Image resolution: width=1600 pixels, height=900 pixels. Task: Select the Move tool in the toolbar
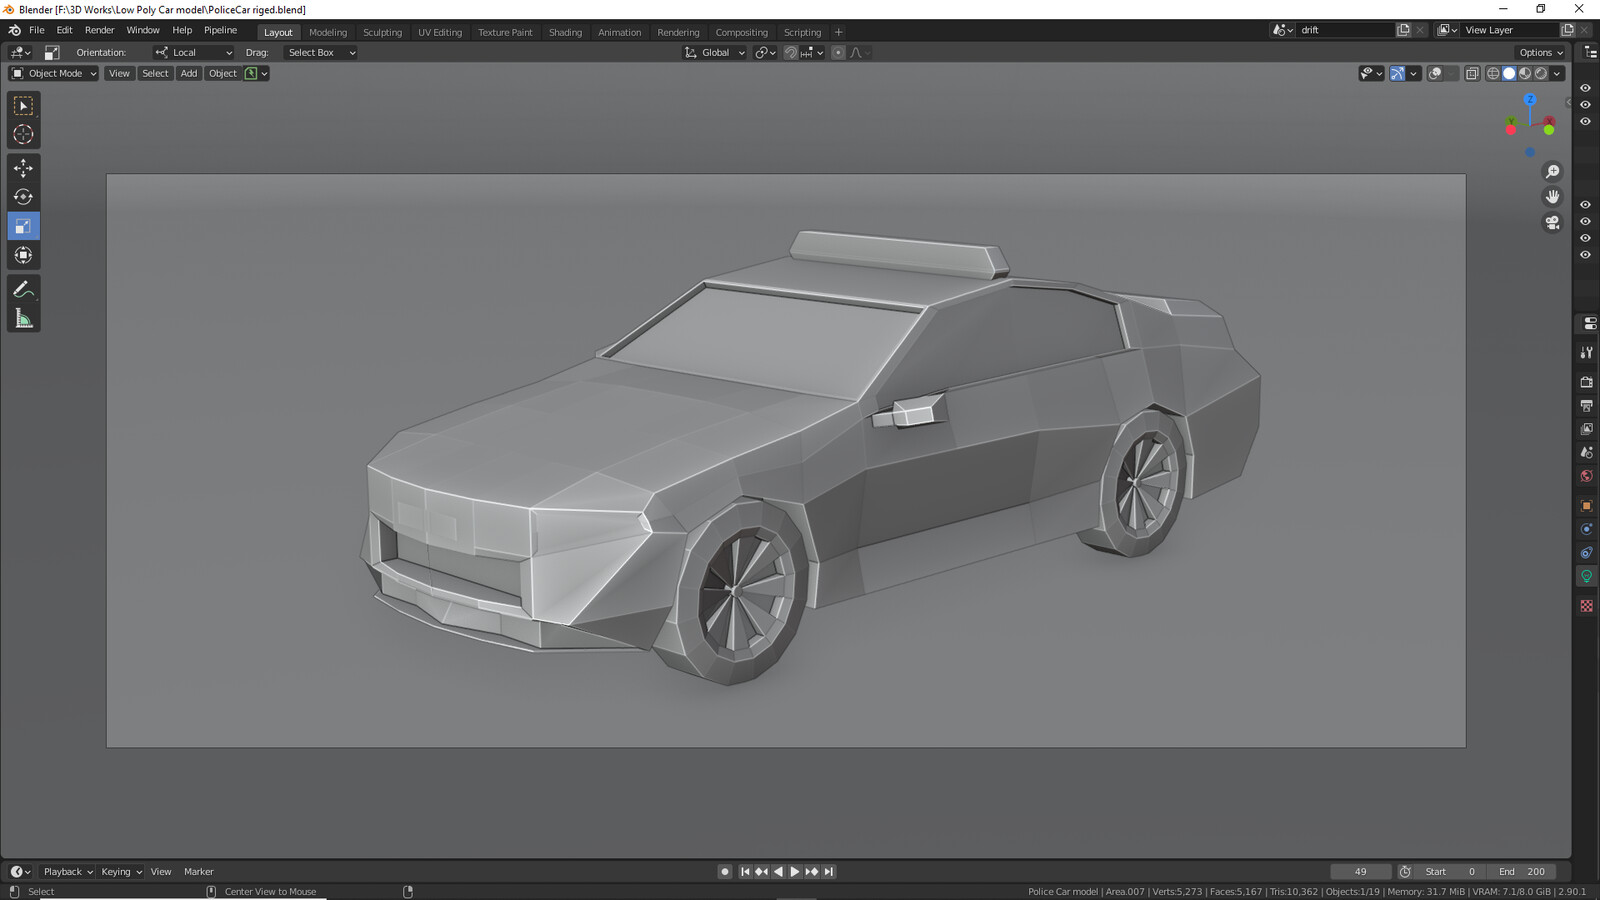pyautogui.click(x=23, y=168)
